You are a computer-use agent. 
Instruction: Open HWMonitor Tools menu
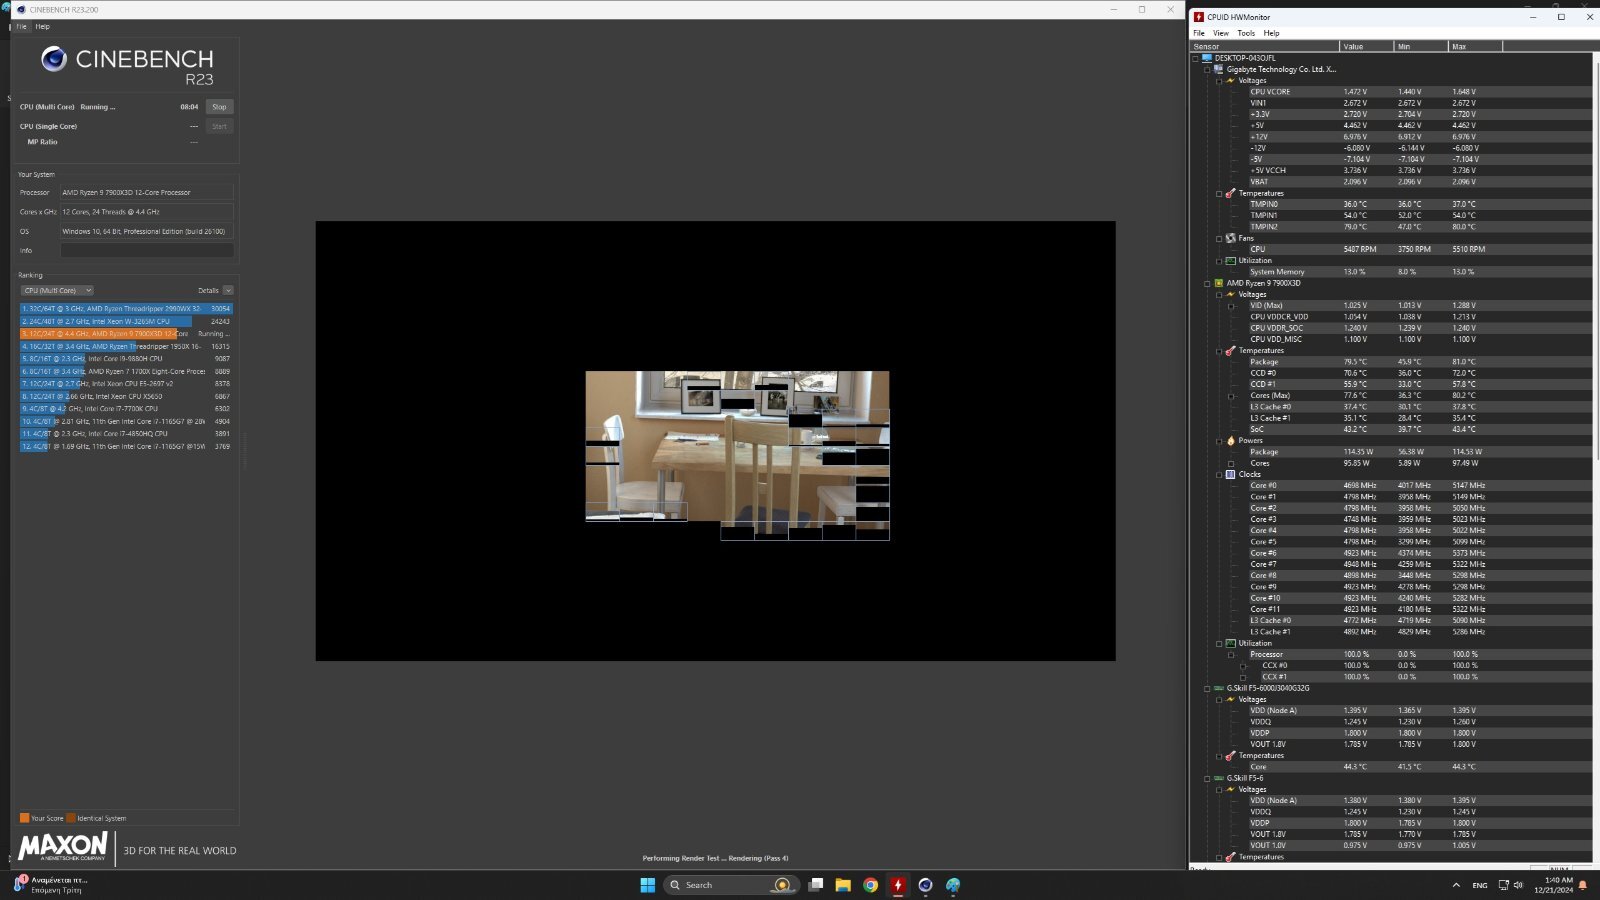(1246, 33)
